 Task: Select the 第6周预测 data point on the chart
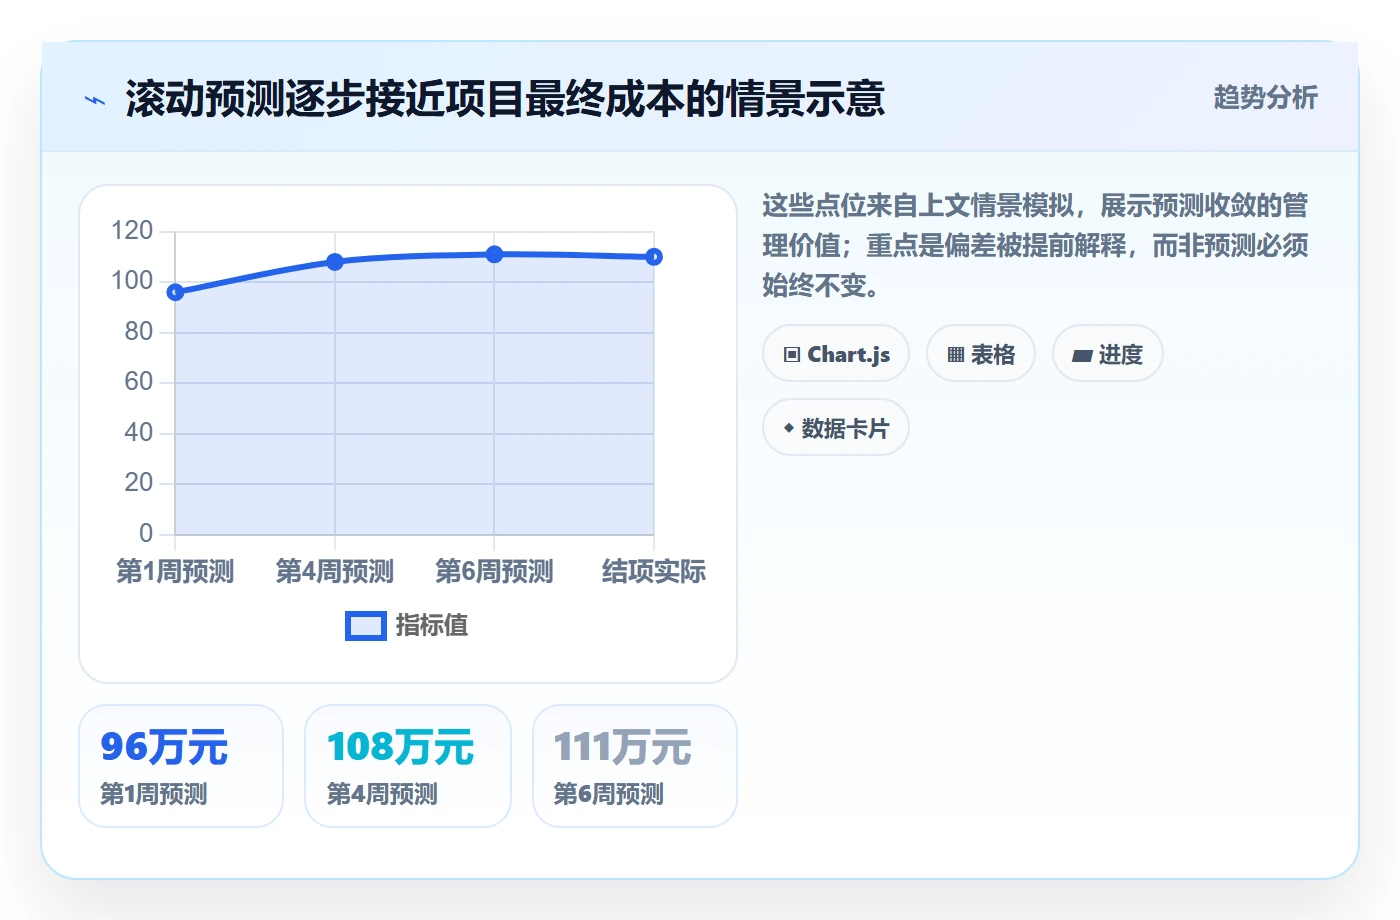(x=494, y=254)
